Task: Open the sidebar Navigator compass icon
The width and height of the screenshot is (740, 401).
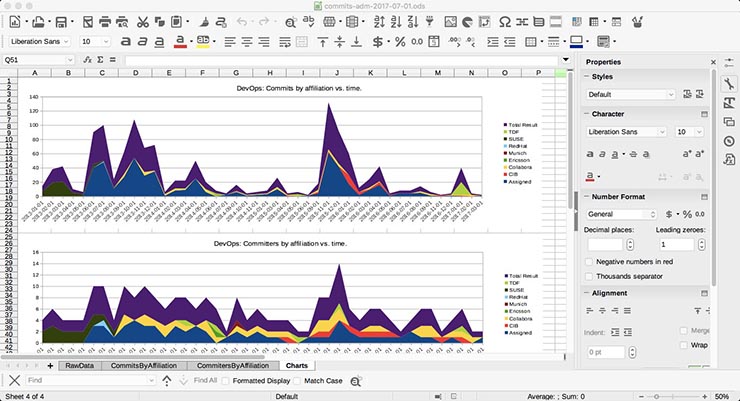Action: coord(729,141)
